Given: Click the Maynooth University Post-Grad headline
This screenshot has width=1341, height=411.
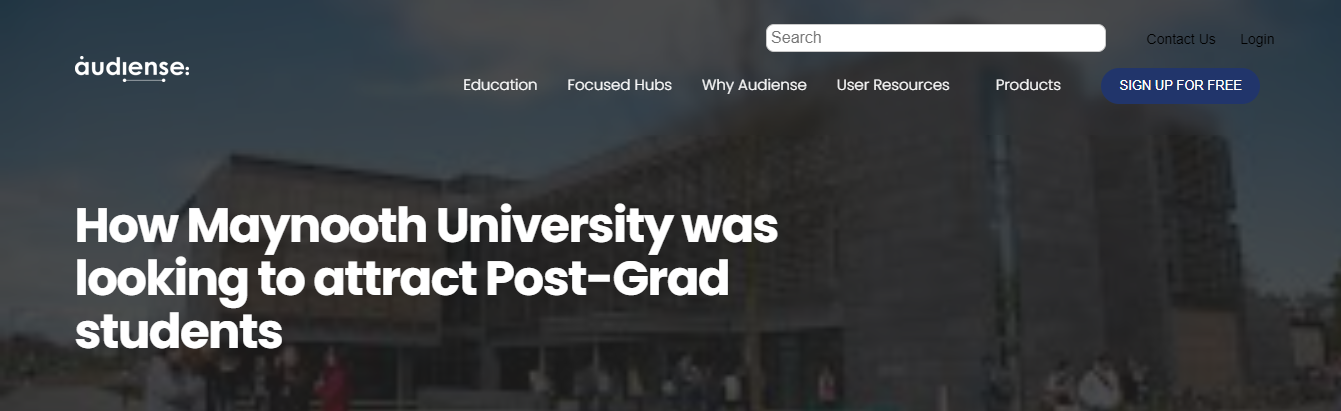Looking at the screenshot, I should click(x=426, y=280).
